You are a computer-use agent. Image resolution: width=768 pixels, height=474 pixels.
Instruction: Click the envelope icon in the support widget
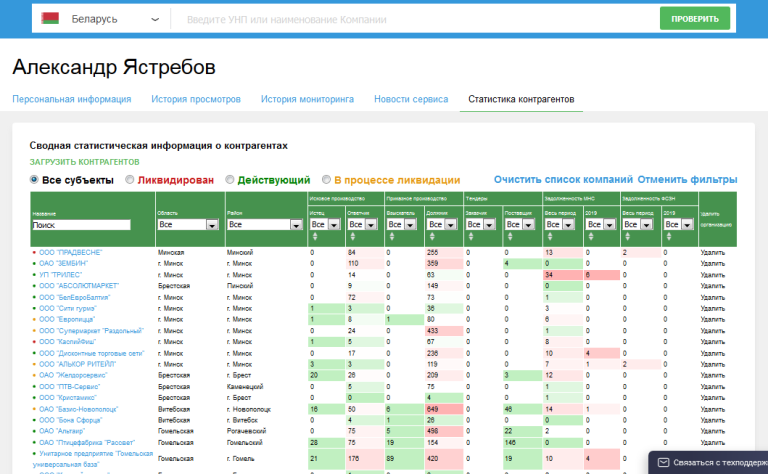coord(663,462)
